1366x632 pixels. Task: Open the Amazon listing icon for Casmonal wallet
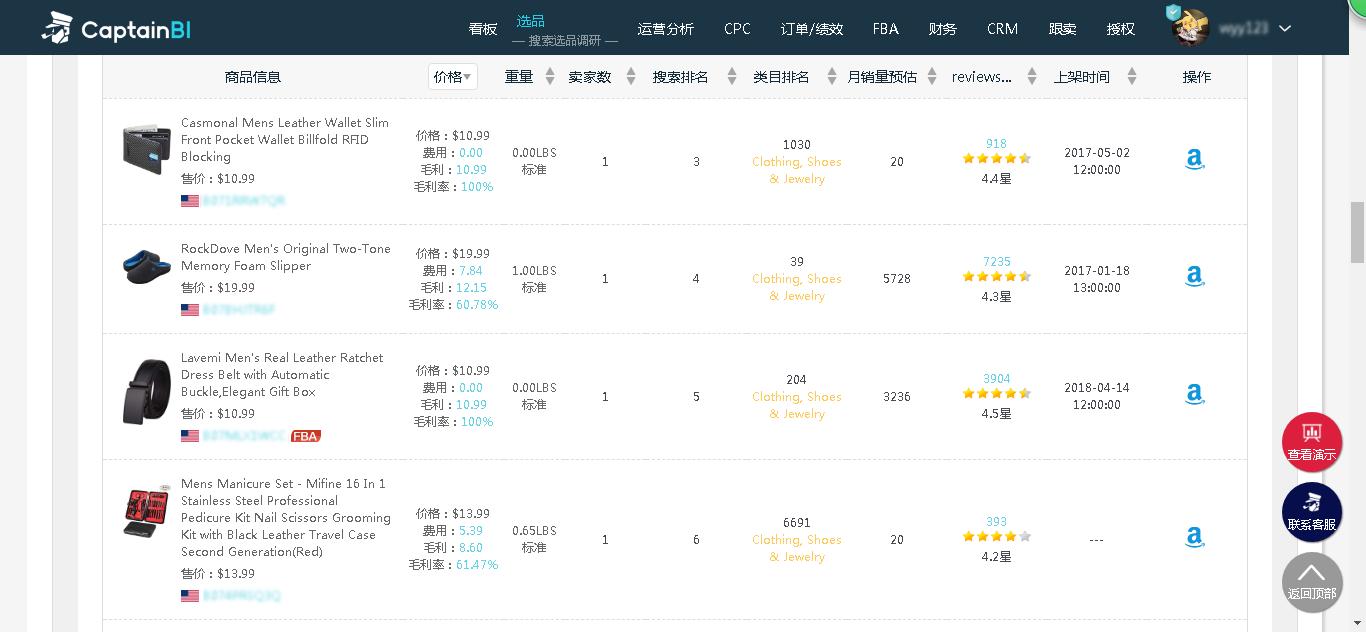(x=1194, y=159)
